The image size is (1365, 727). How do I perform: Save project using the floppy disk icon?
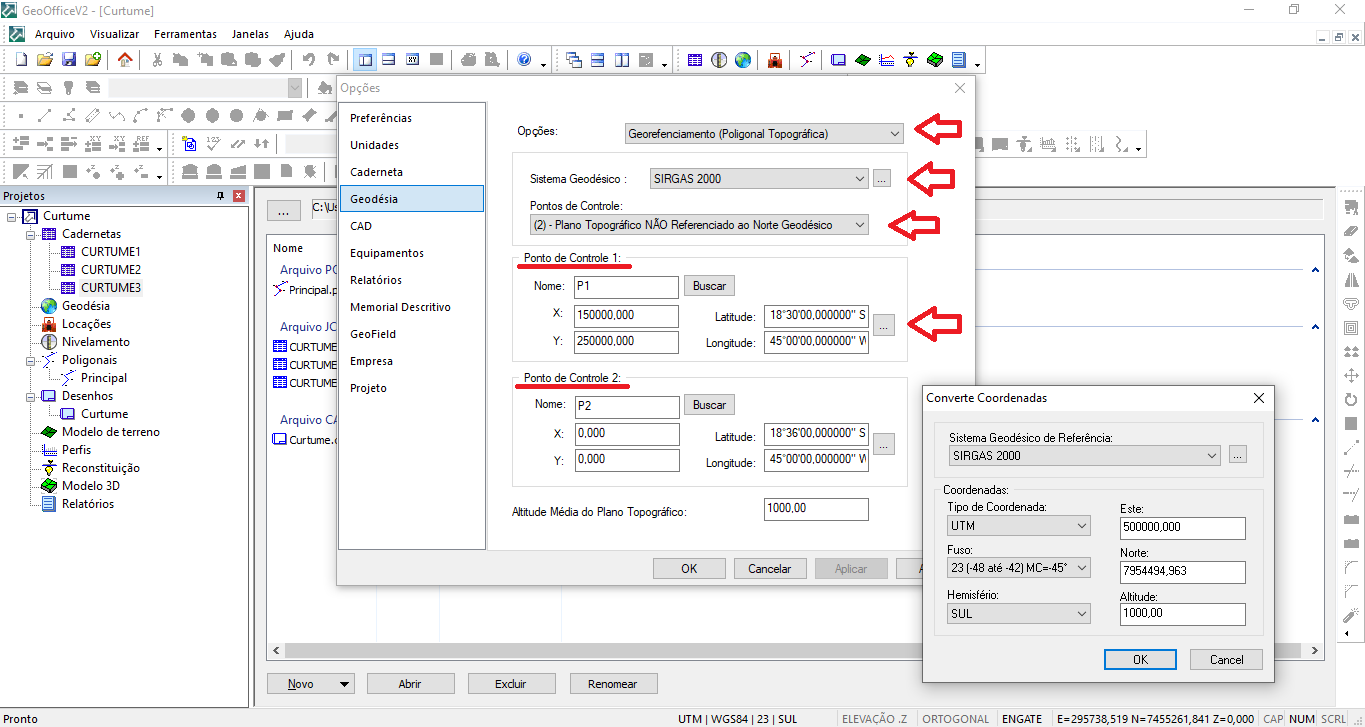(x=69, y=60)
